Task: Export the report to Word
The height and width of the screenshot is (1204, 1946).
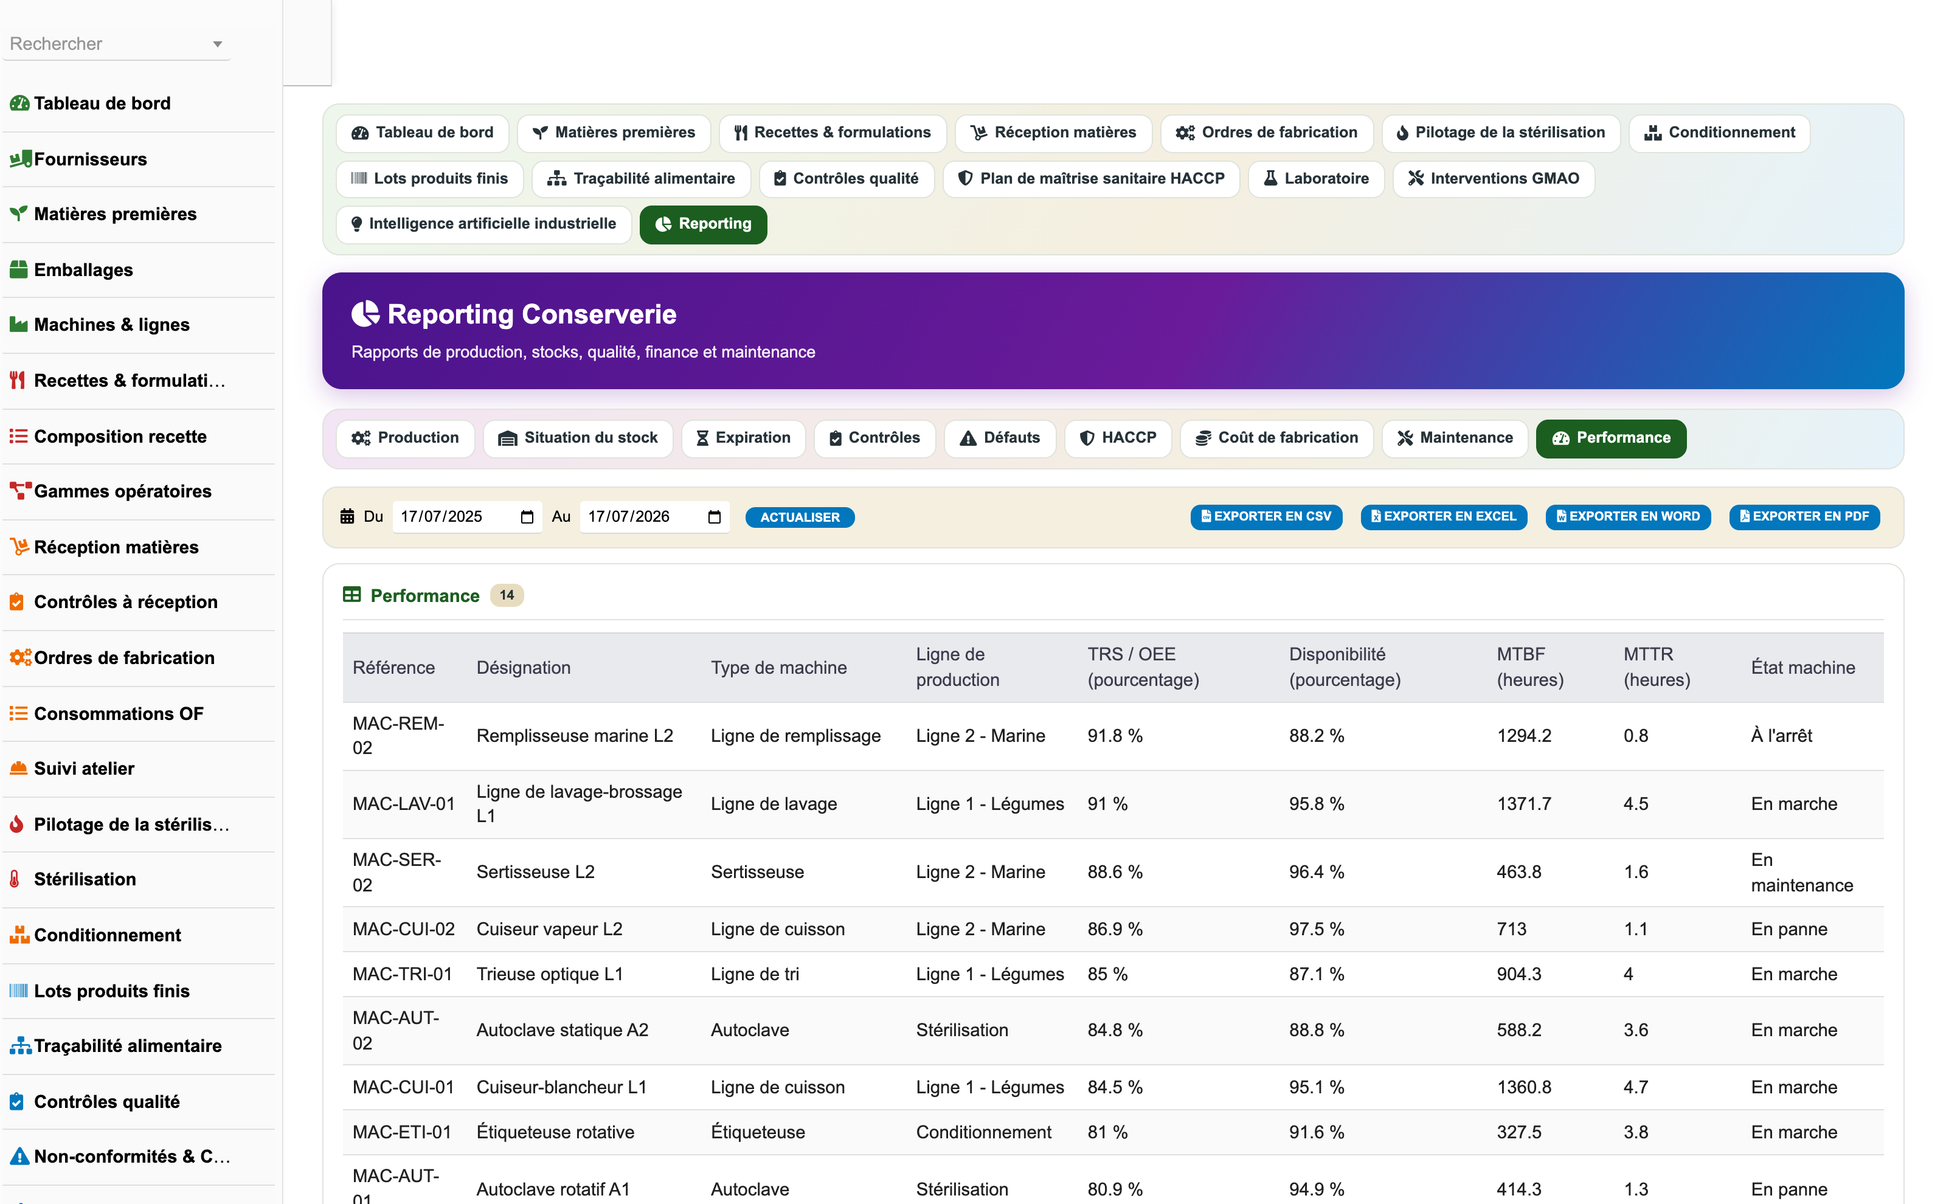Action: click(x=1628, y=517)
